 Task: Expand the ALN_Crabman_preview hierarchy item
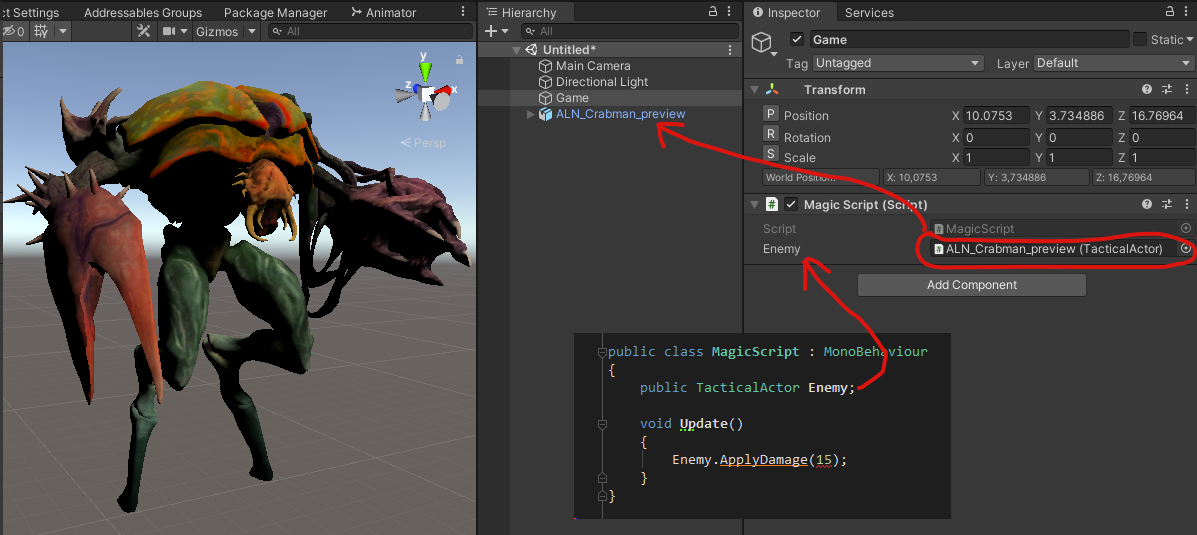coord(531,114)
